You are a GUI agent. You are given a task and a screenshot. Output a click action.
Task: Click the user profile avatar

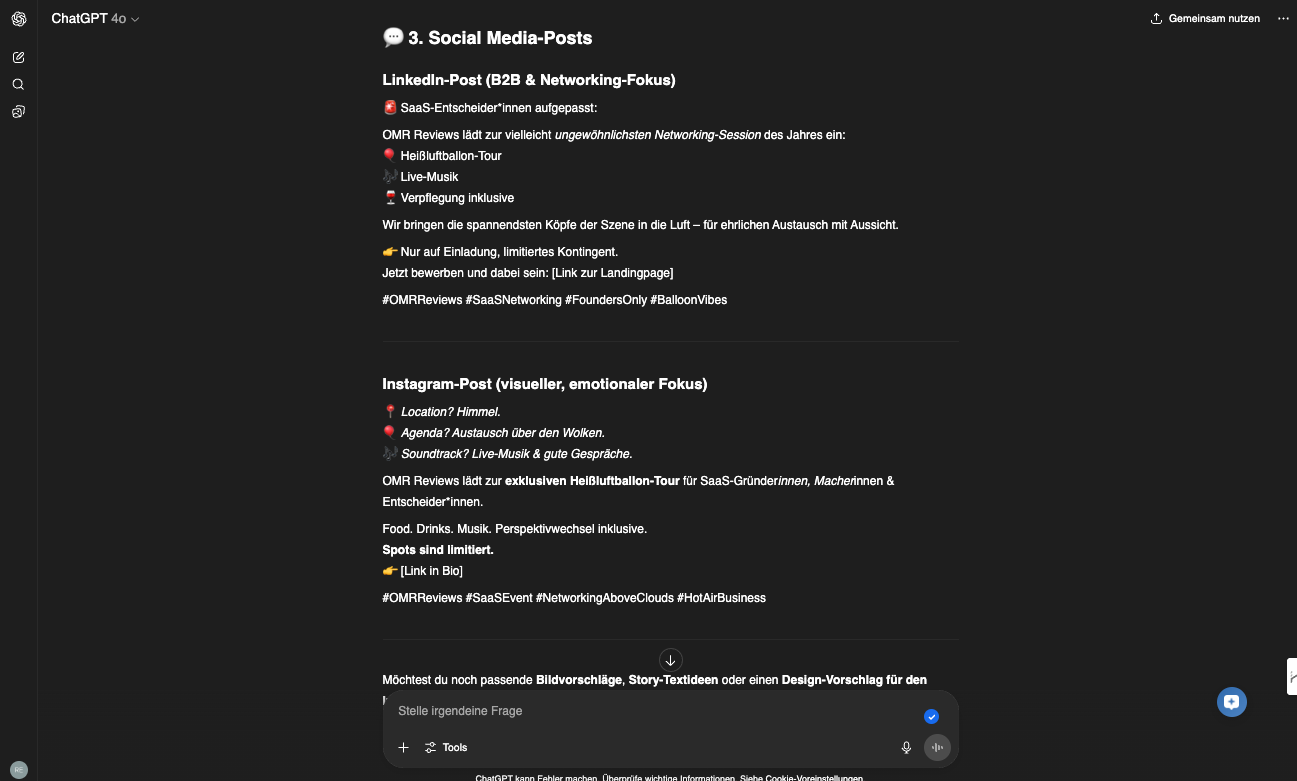[19, 769]
